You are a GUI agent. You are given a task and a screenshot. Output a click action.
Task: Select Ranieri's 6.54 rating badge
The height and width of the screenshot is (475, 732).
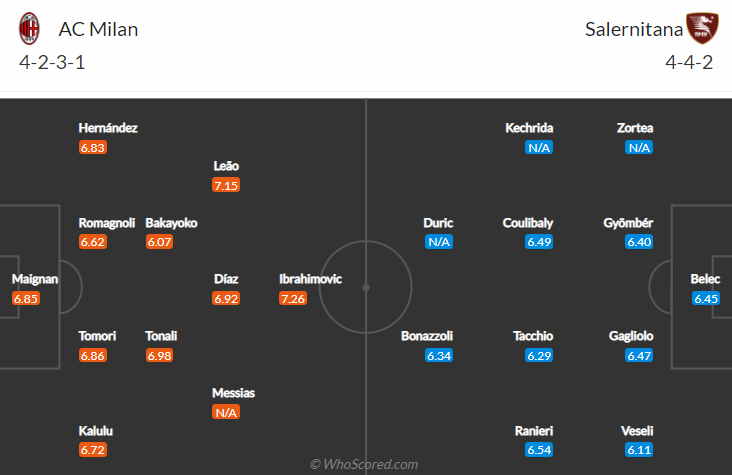(x=539, y=450)
